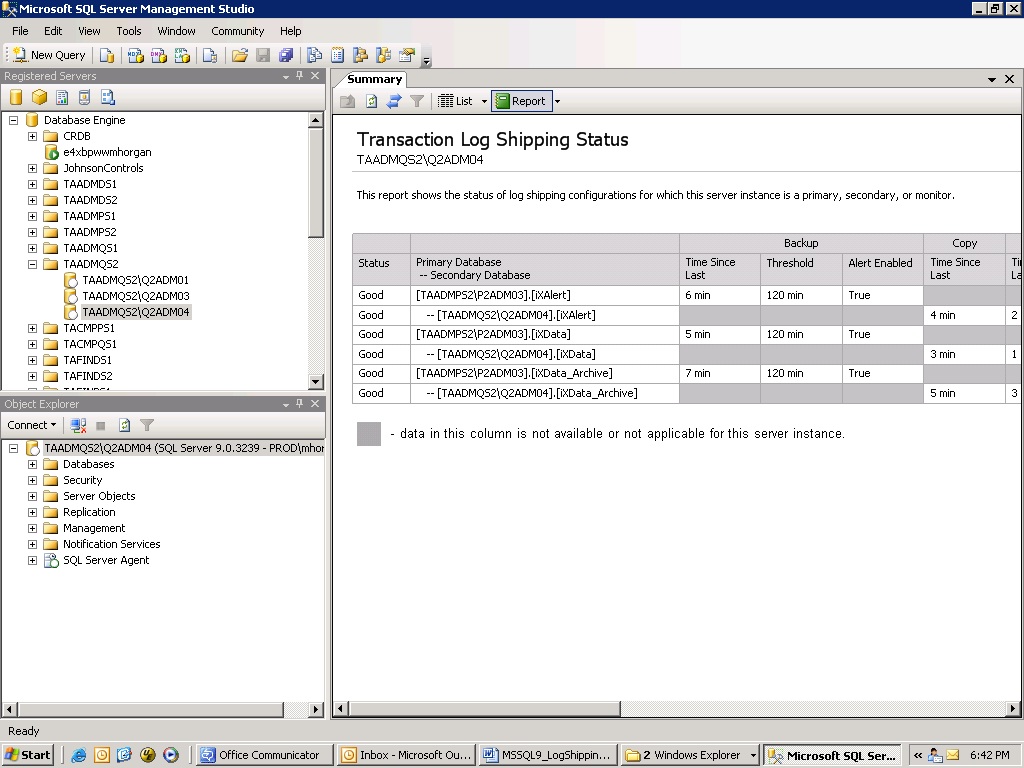Screen dimensions: 1024x768
Task: Switch to List view in Summary toolbar
Action: (x=455, y=101)
